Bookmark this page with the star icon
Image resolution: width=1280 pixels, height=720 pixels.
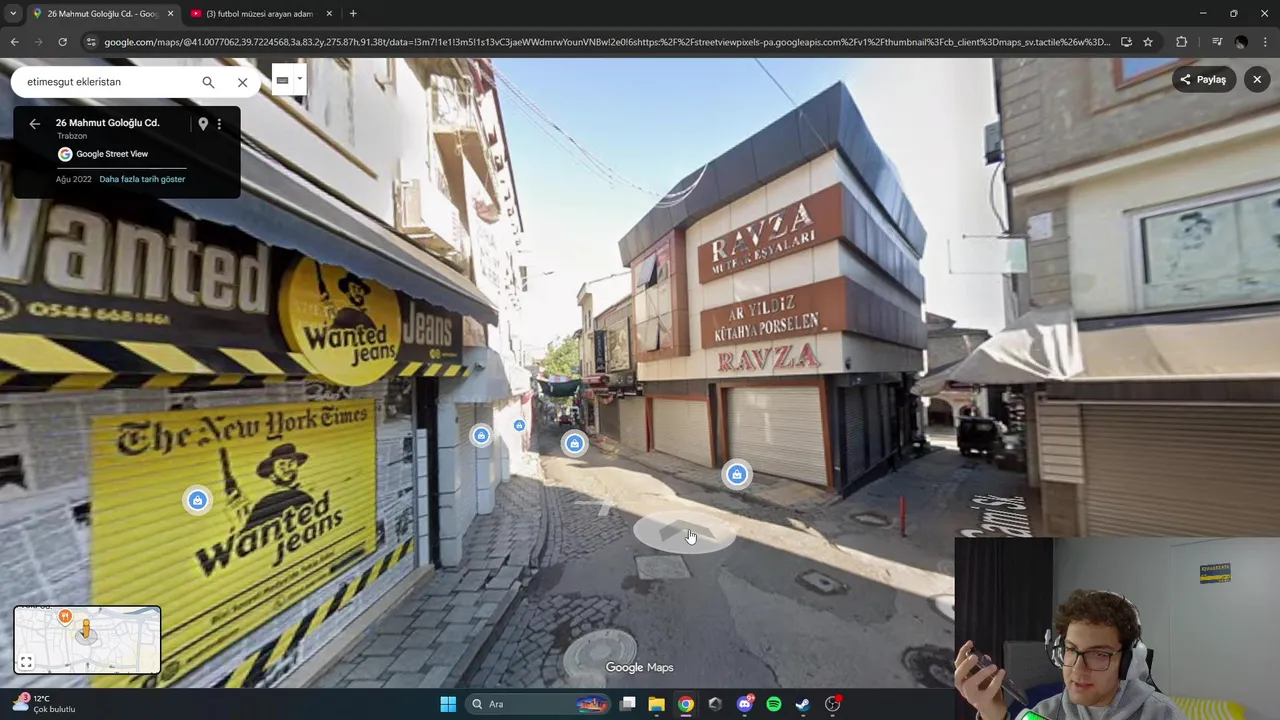tap(1148, 42)
